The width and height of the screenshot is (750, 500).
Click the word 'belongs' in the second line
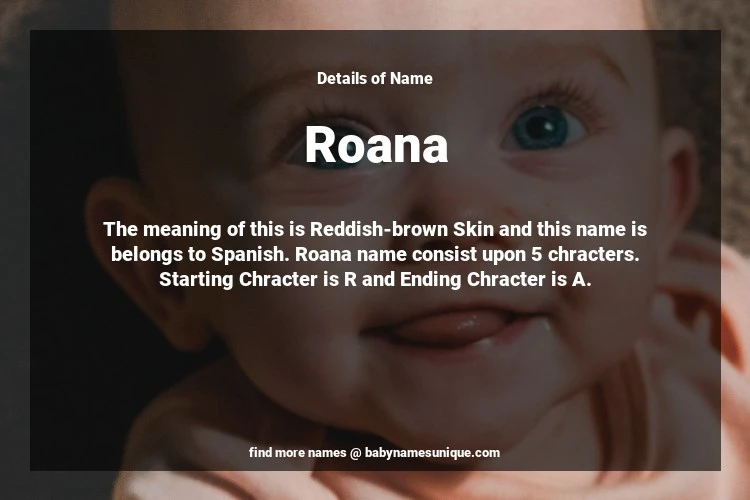(x=146, y=255)
